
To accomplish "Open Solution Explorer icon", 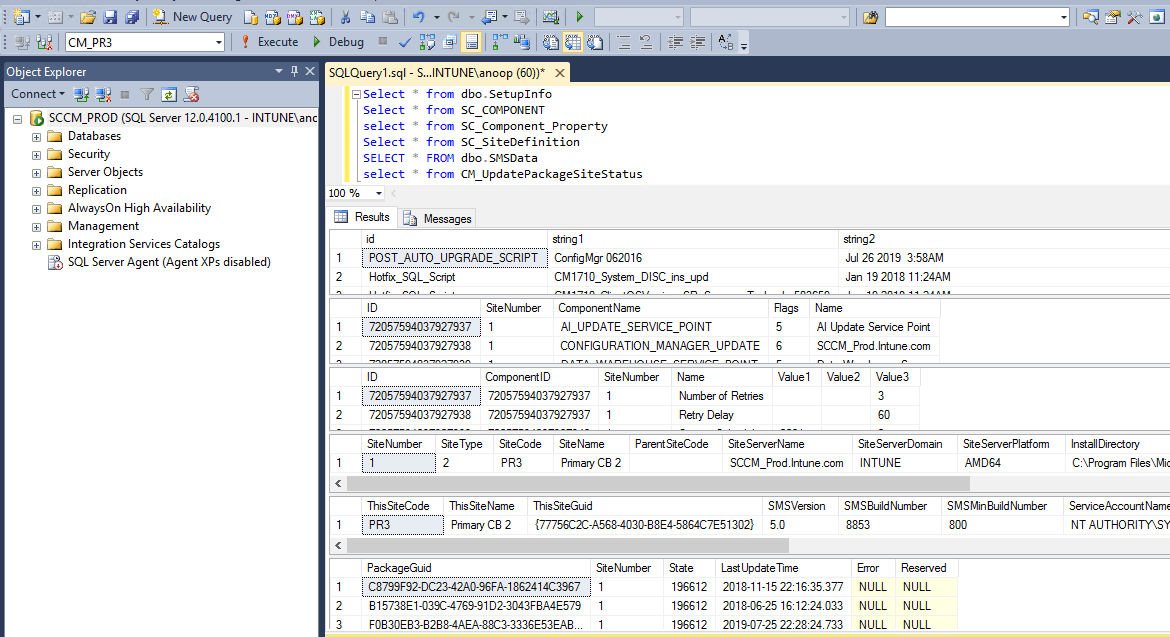I will [x=1090, y=16].
